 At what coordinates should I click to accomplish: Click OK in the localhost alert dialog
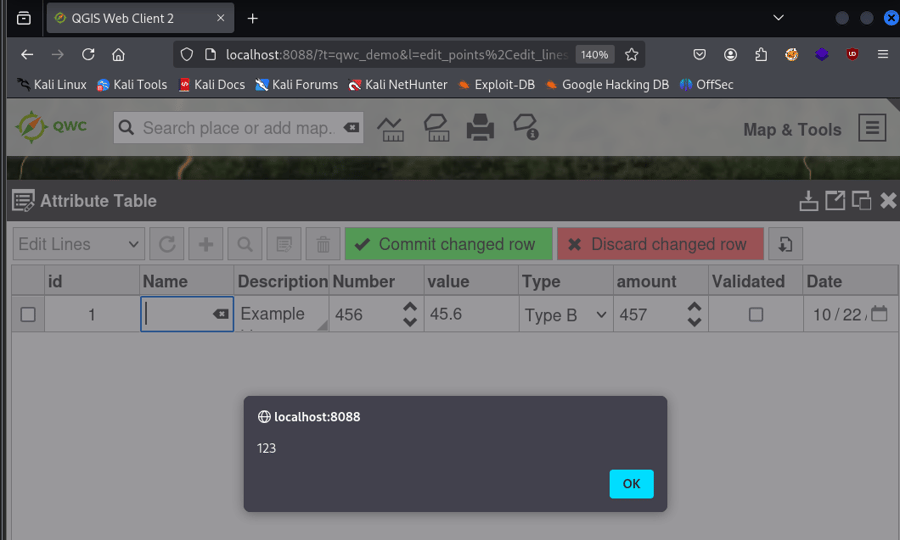coord(631,484)
